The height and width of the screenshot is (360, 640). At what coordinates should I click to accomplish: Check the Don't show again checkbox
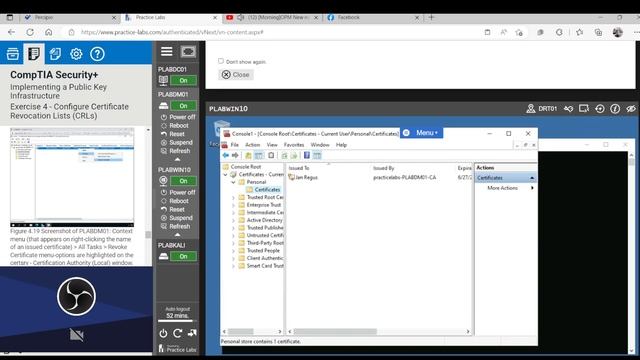point(221,61)
